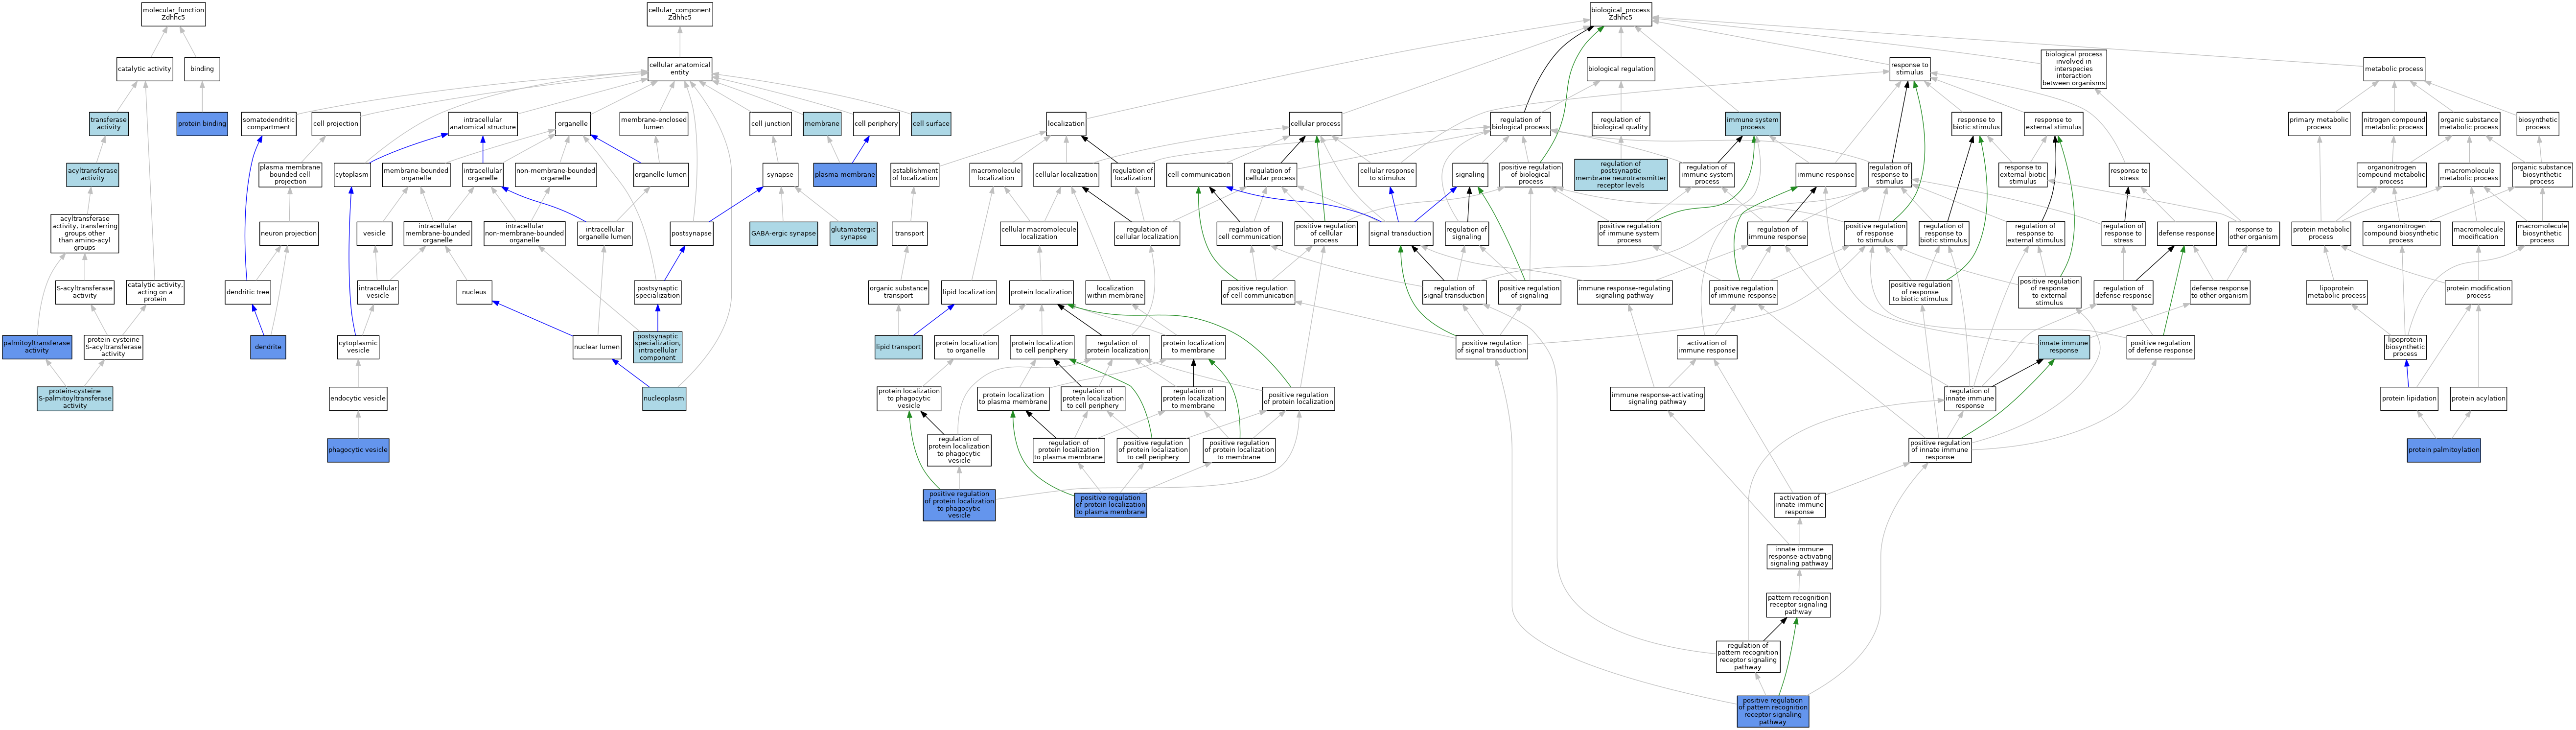Viewport: 2576px width, 730px height.
Task: Click 'activation of innate immune response' node
Action: tap(1799, 505)
